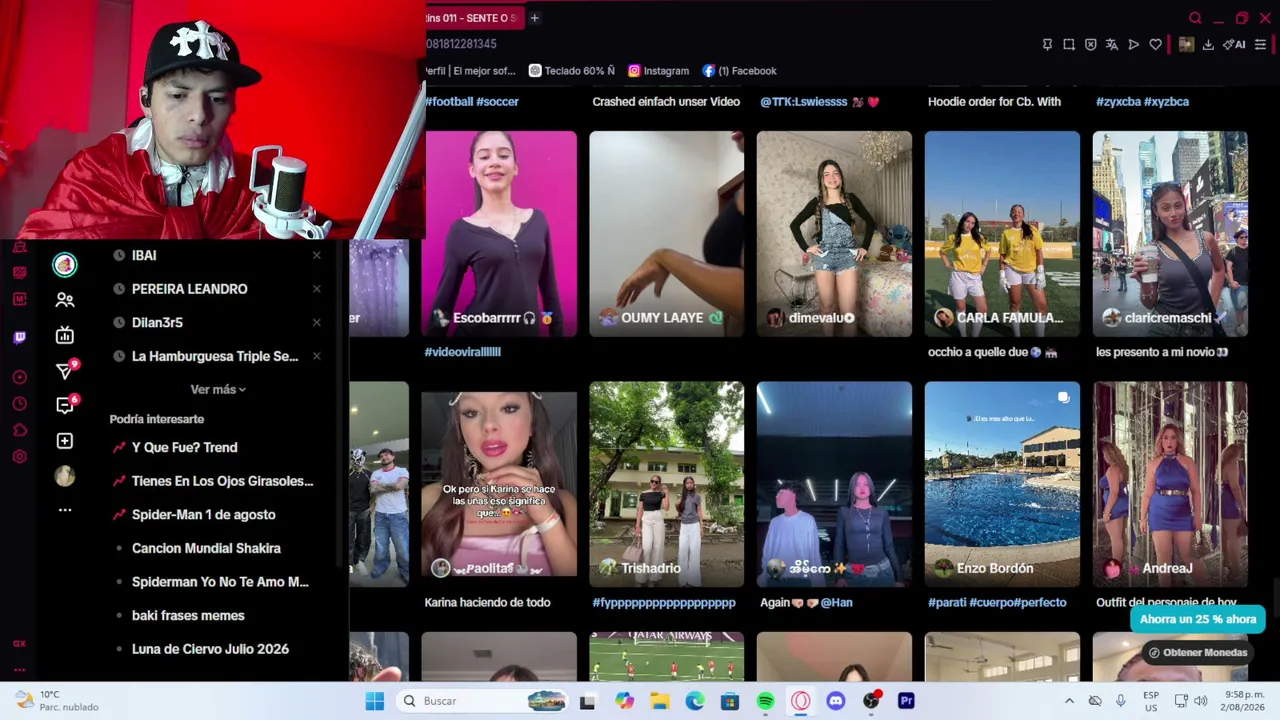Open Spotify from the taskbar
Image resolution: width=1280 pixels, height=720 pixels.
[x=765, y=701]
